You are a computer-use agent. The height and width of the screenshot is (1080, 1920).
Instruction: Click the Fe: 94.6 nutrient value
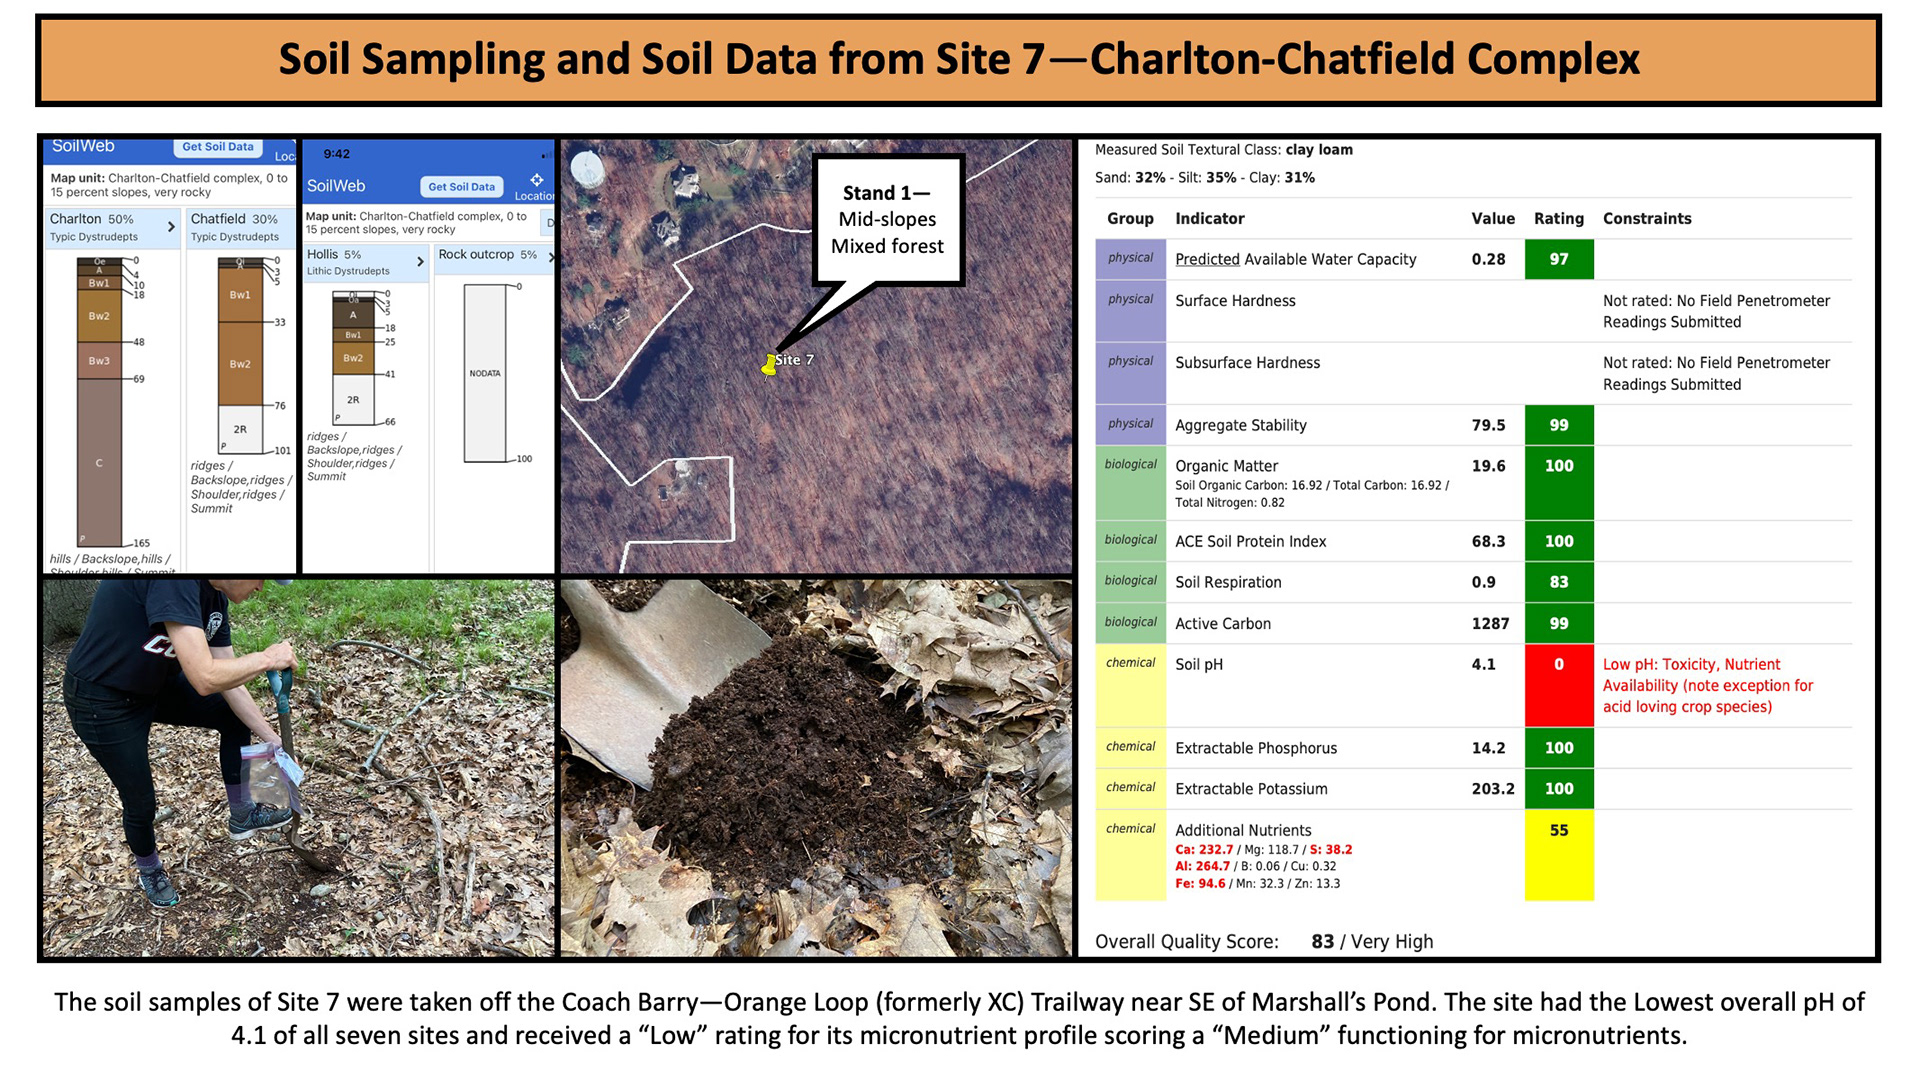click(x=1200, y=883)
